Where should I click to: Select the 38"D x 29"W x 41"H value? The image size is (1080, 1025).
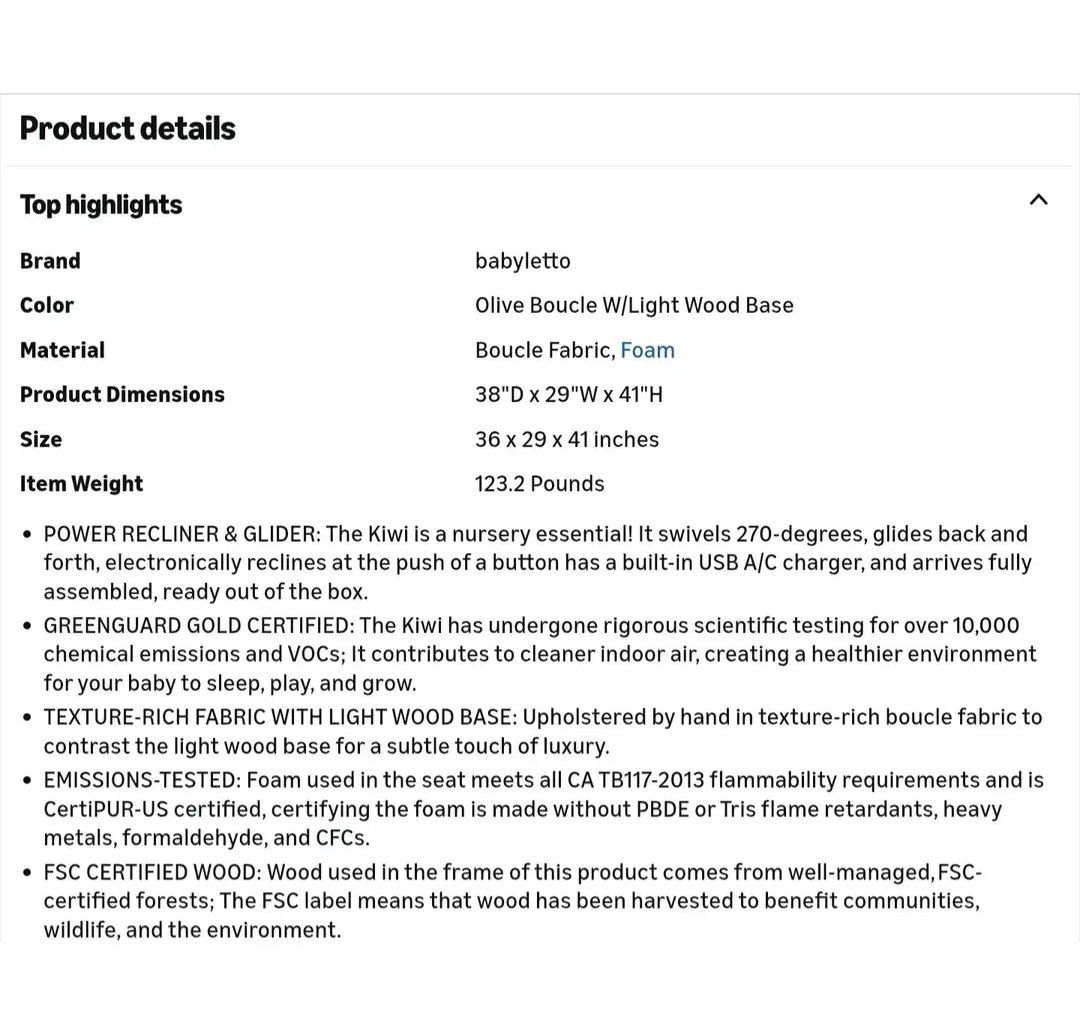(568, 394)
